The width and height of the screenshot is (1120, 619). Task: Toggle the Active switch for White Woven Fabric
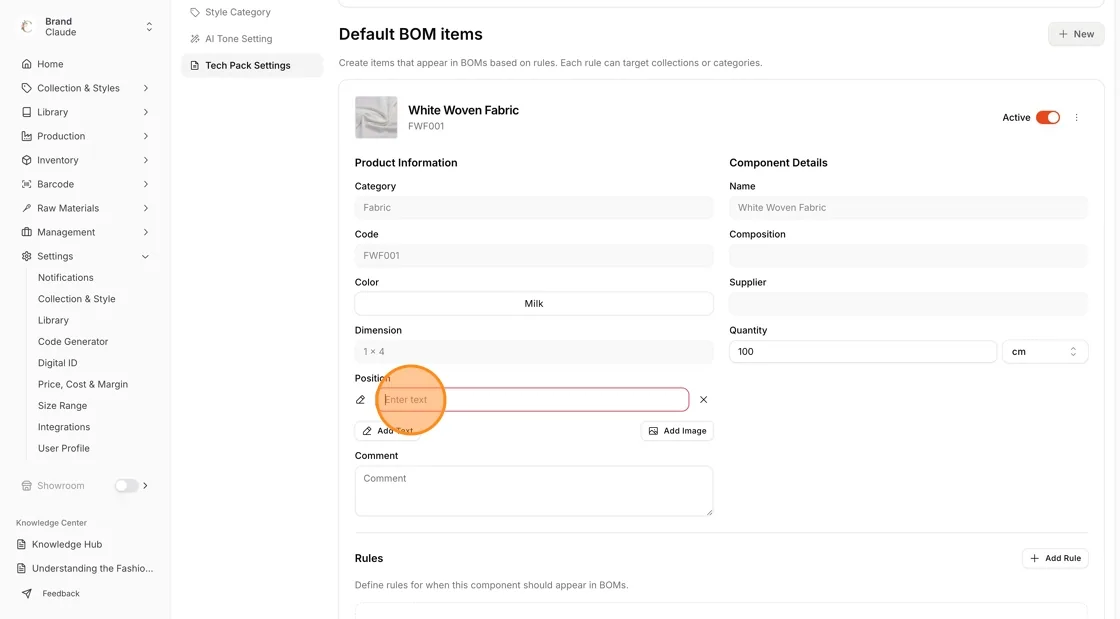(x=1048, y=117)
